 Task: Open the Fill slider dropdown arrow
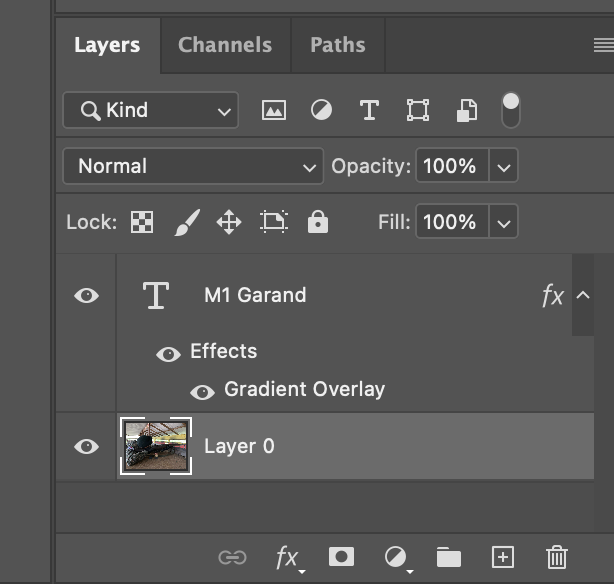(504, 222)
